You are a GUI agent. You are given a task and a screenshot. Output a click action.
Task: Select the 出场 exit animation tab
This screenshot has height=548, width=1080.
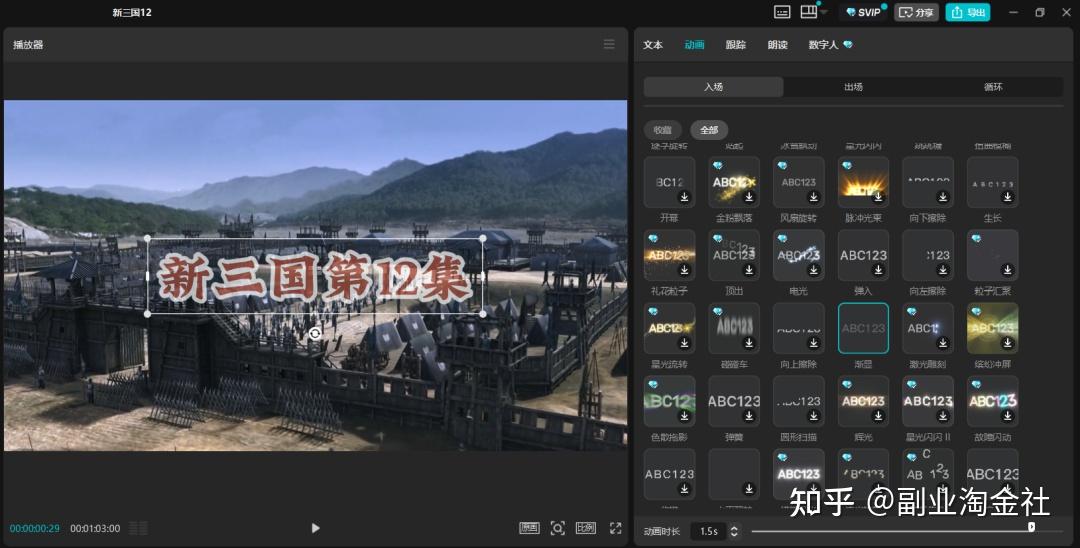click(853, 87)
